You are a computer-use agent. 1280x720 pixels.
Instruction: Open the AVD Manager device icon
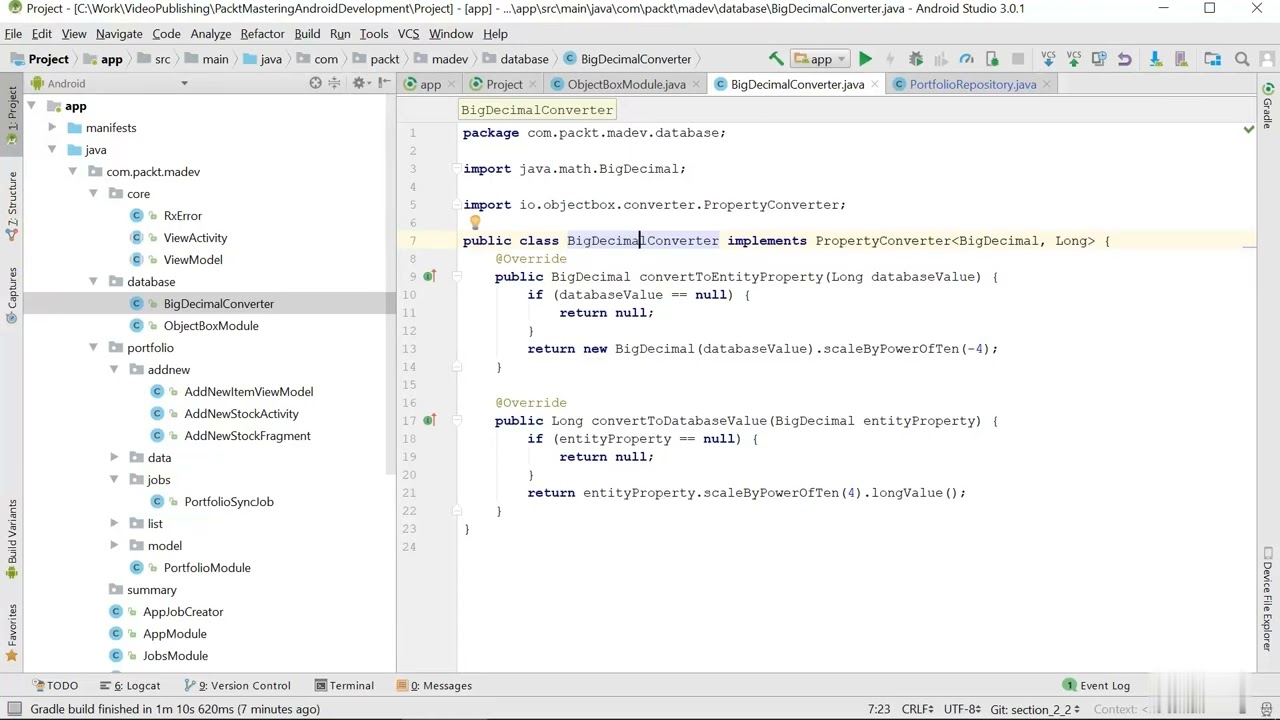pos(1180,59)
